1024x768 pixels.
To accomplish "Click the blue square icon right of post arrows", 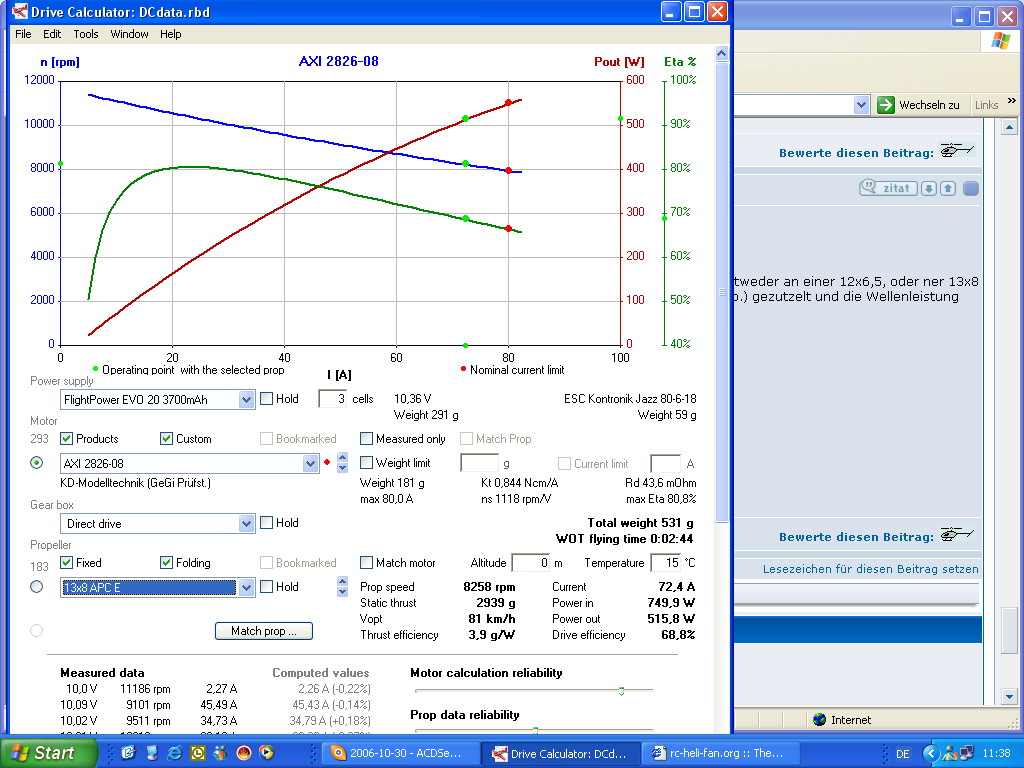I will pos(971,189).
